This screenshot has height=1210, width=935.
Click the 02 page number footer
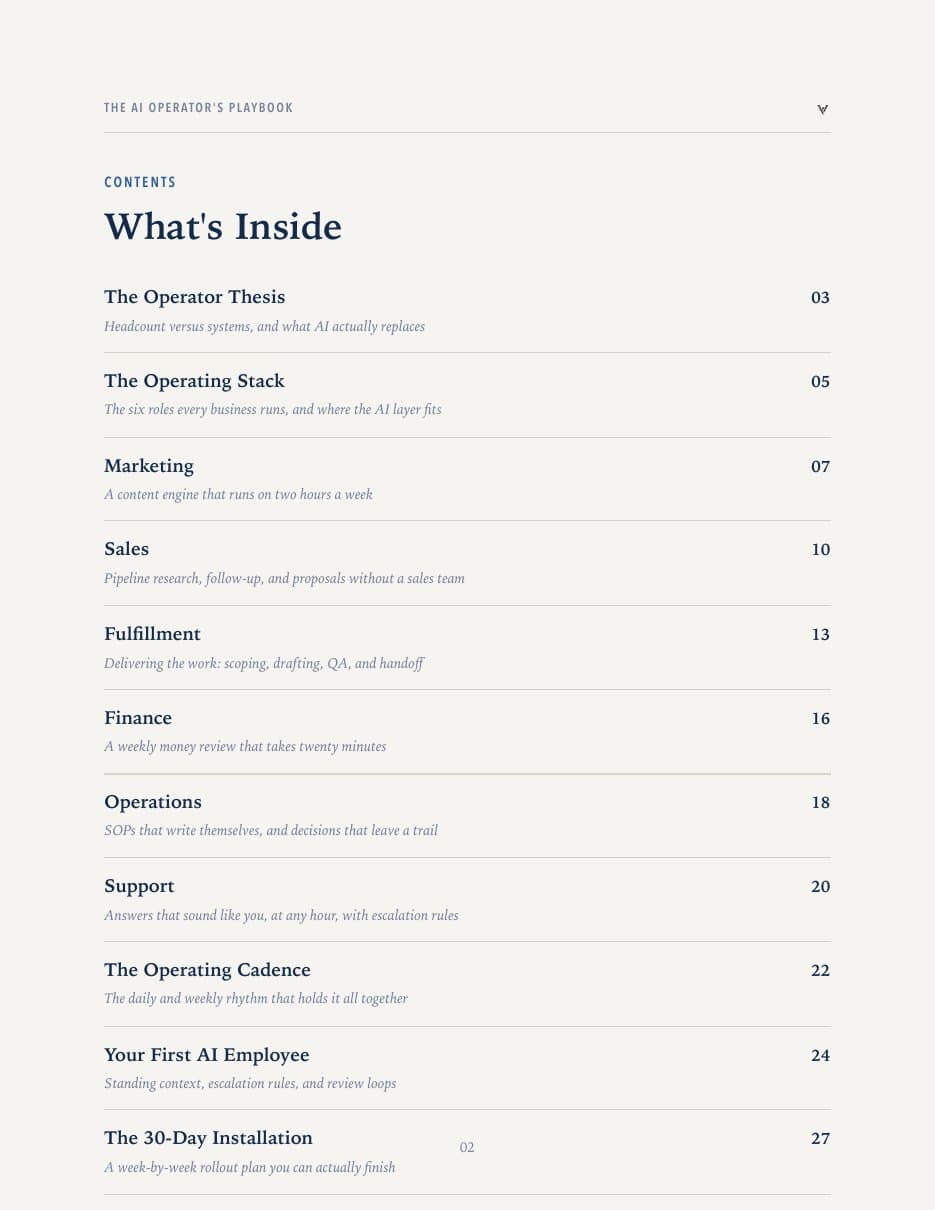click(x=467, y=1147)
